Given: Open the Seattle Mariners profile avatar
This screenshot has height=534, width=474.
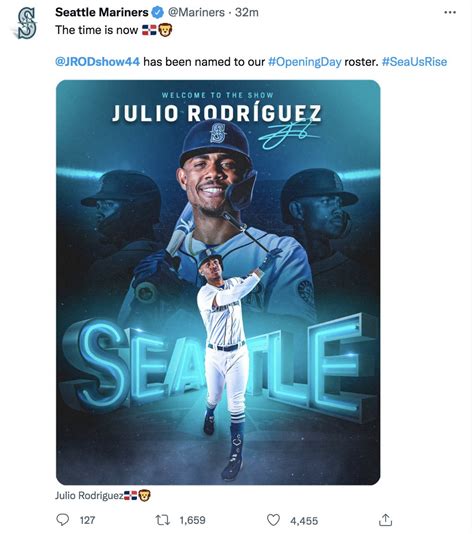Looking at the screenshot, I should 27,23.
